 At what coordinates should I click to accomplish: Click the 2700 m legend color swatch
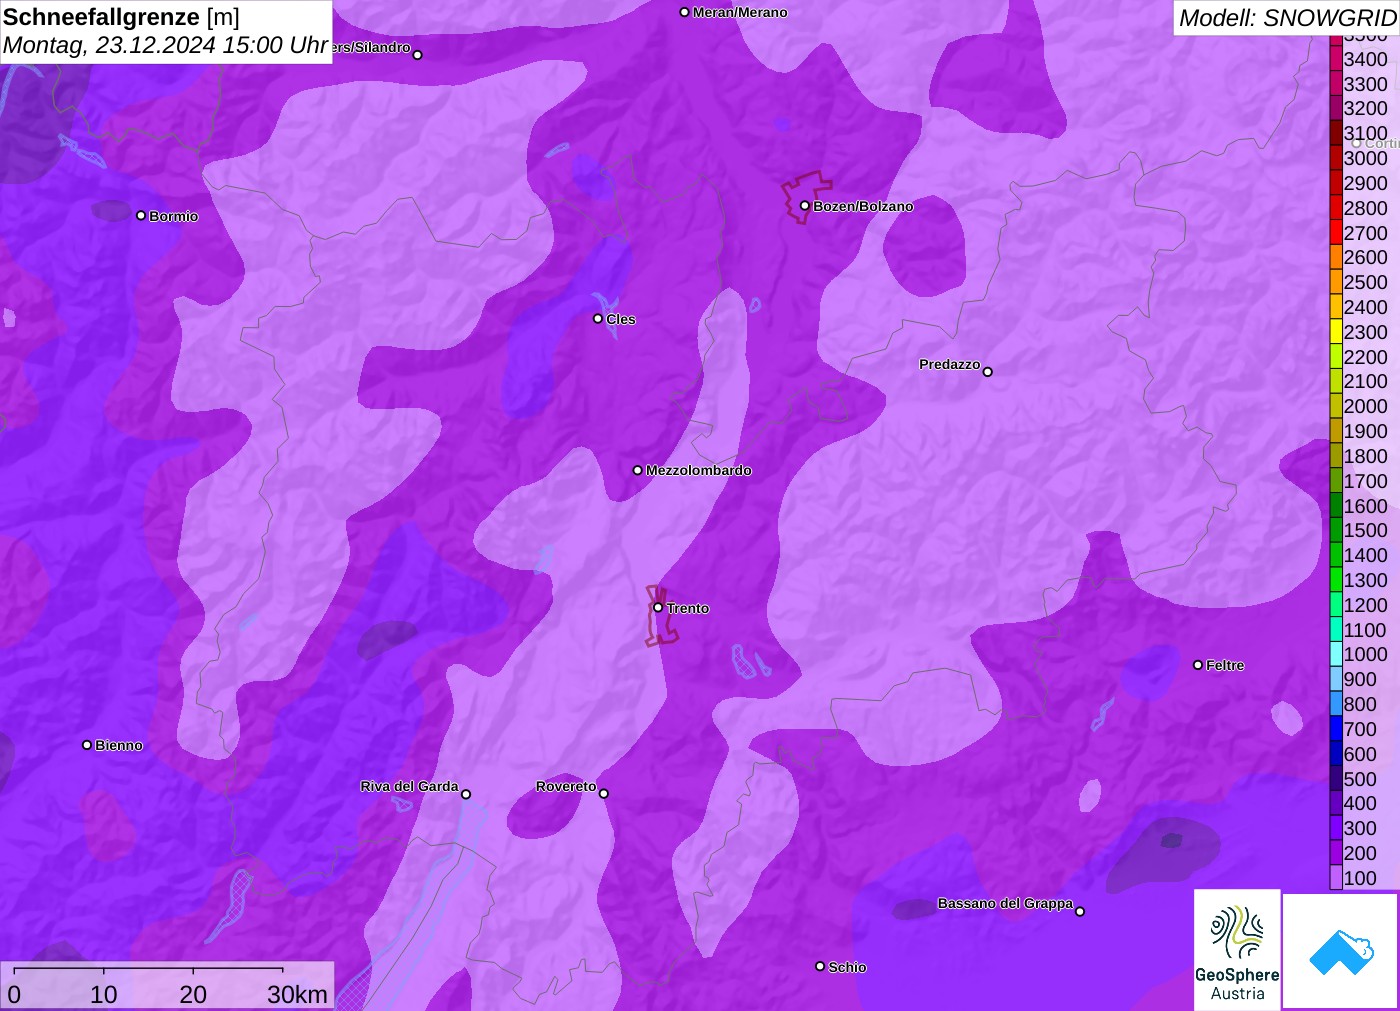(x=1336, y=233)
